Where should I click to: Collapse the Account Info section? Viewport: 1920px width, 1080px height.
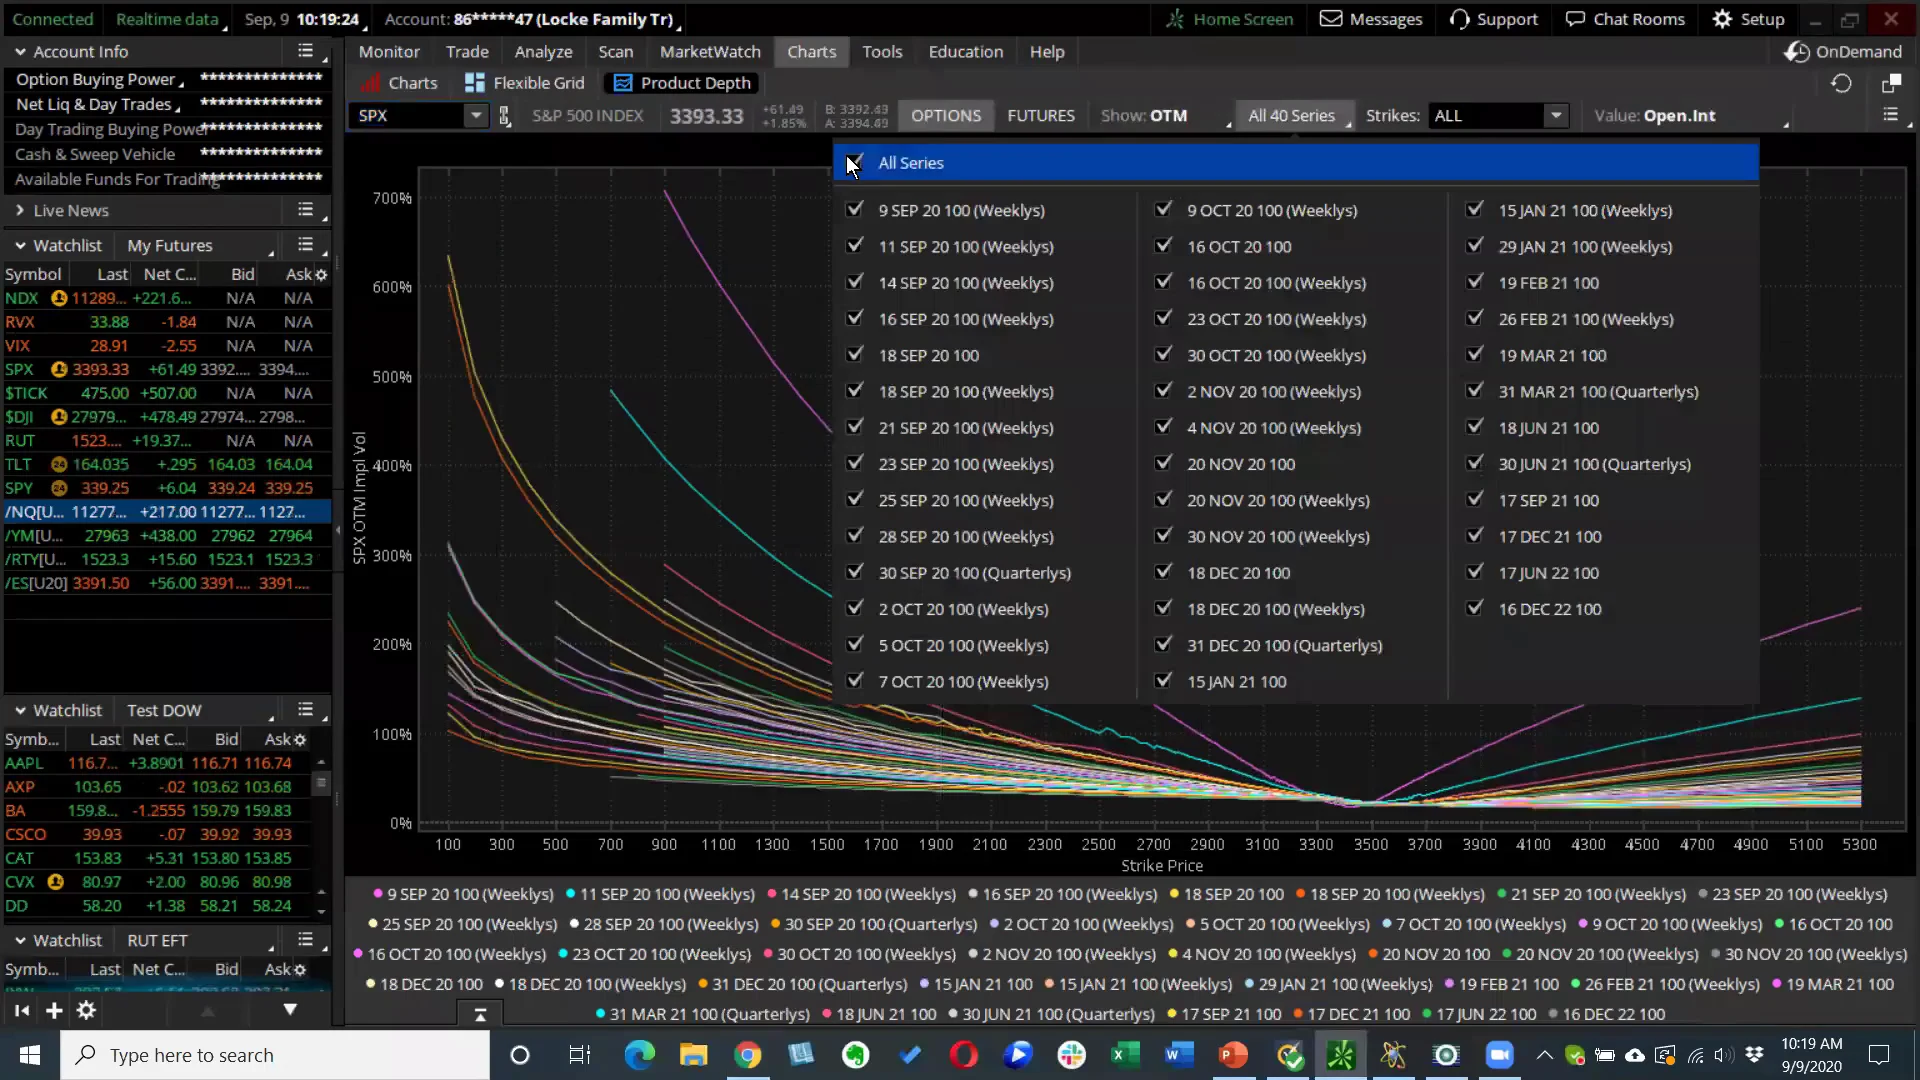click(x=20, y=51)
